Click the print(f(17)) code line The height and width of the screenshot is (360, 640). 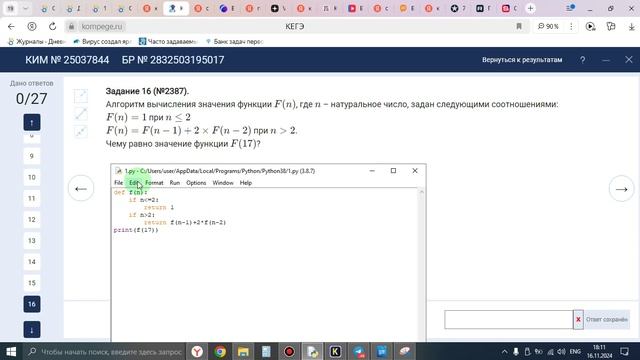click(136, 230)
